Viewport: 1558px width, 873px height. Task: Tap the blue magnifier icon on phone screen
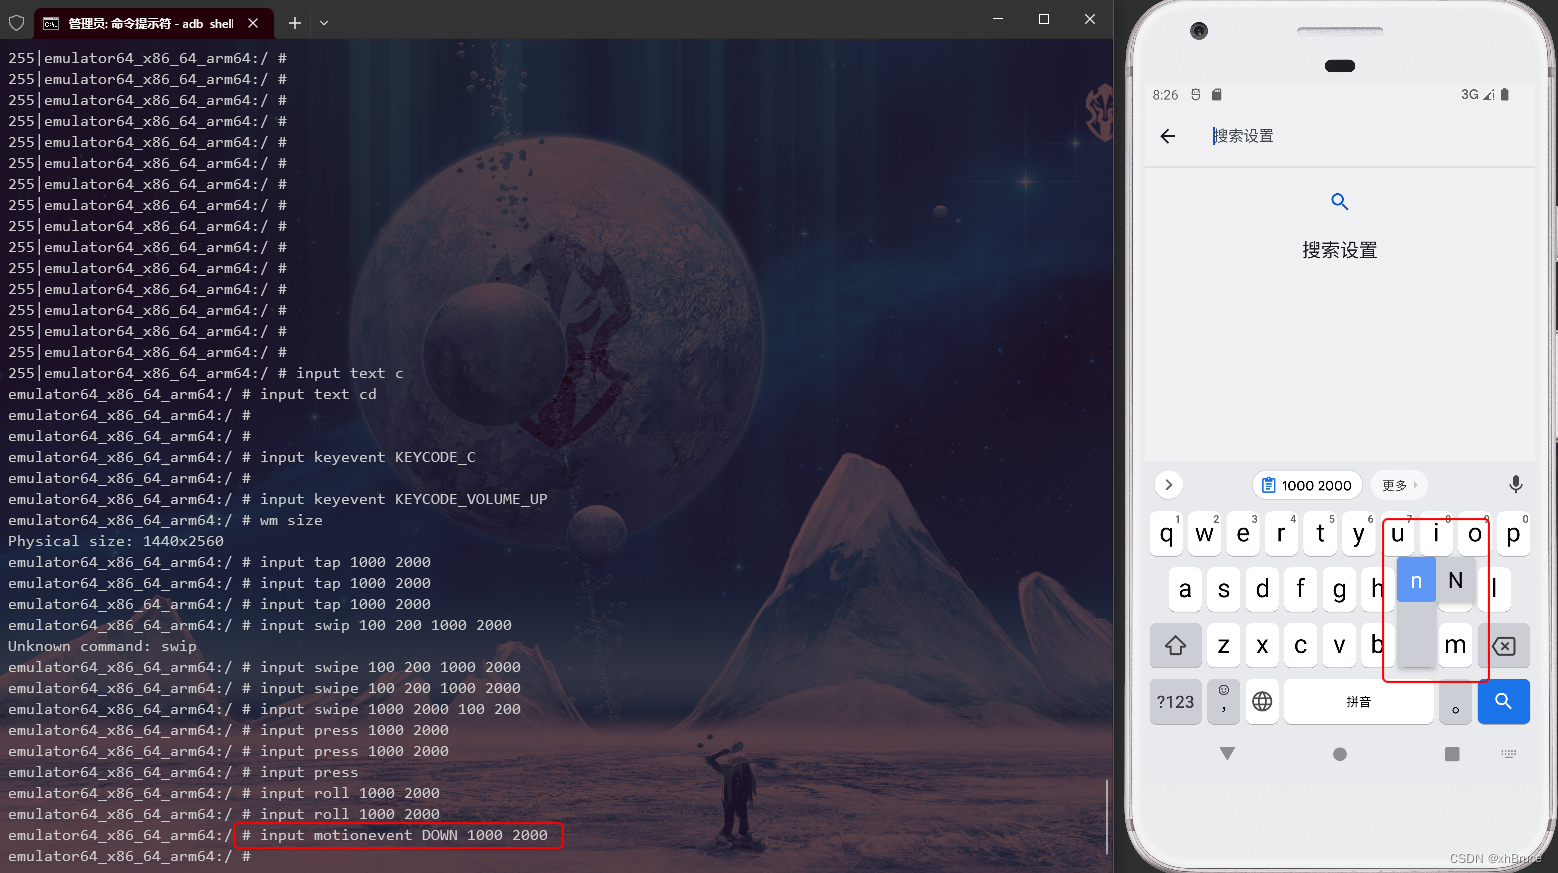pos(1340,202)
